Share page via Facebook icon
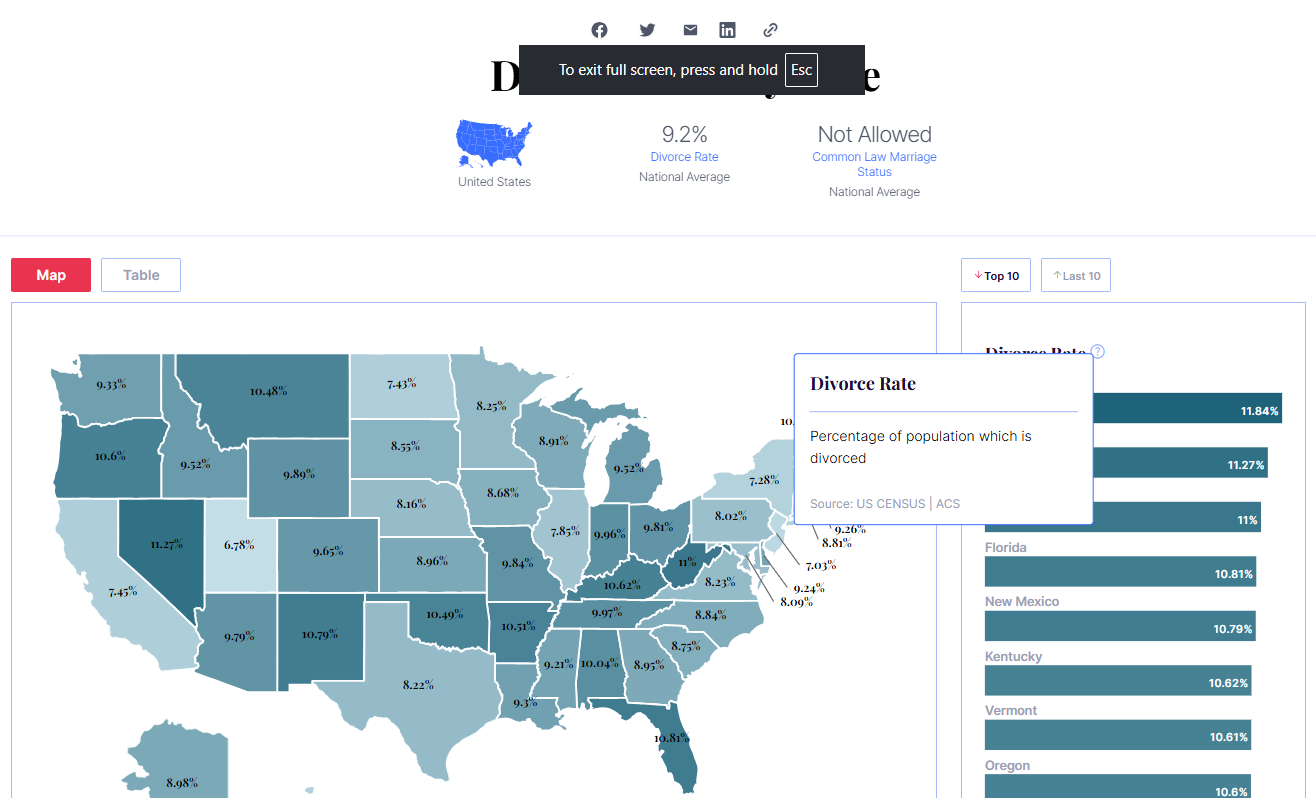Image resolution: width=1316 pixels, height=798 pixels. (x=599, y=30)
